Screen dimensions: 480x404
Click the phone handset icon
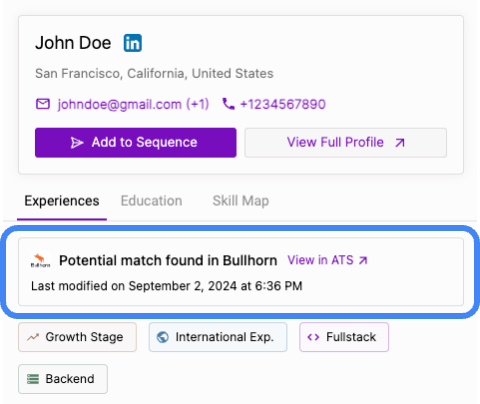228,104
